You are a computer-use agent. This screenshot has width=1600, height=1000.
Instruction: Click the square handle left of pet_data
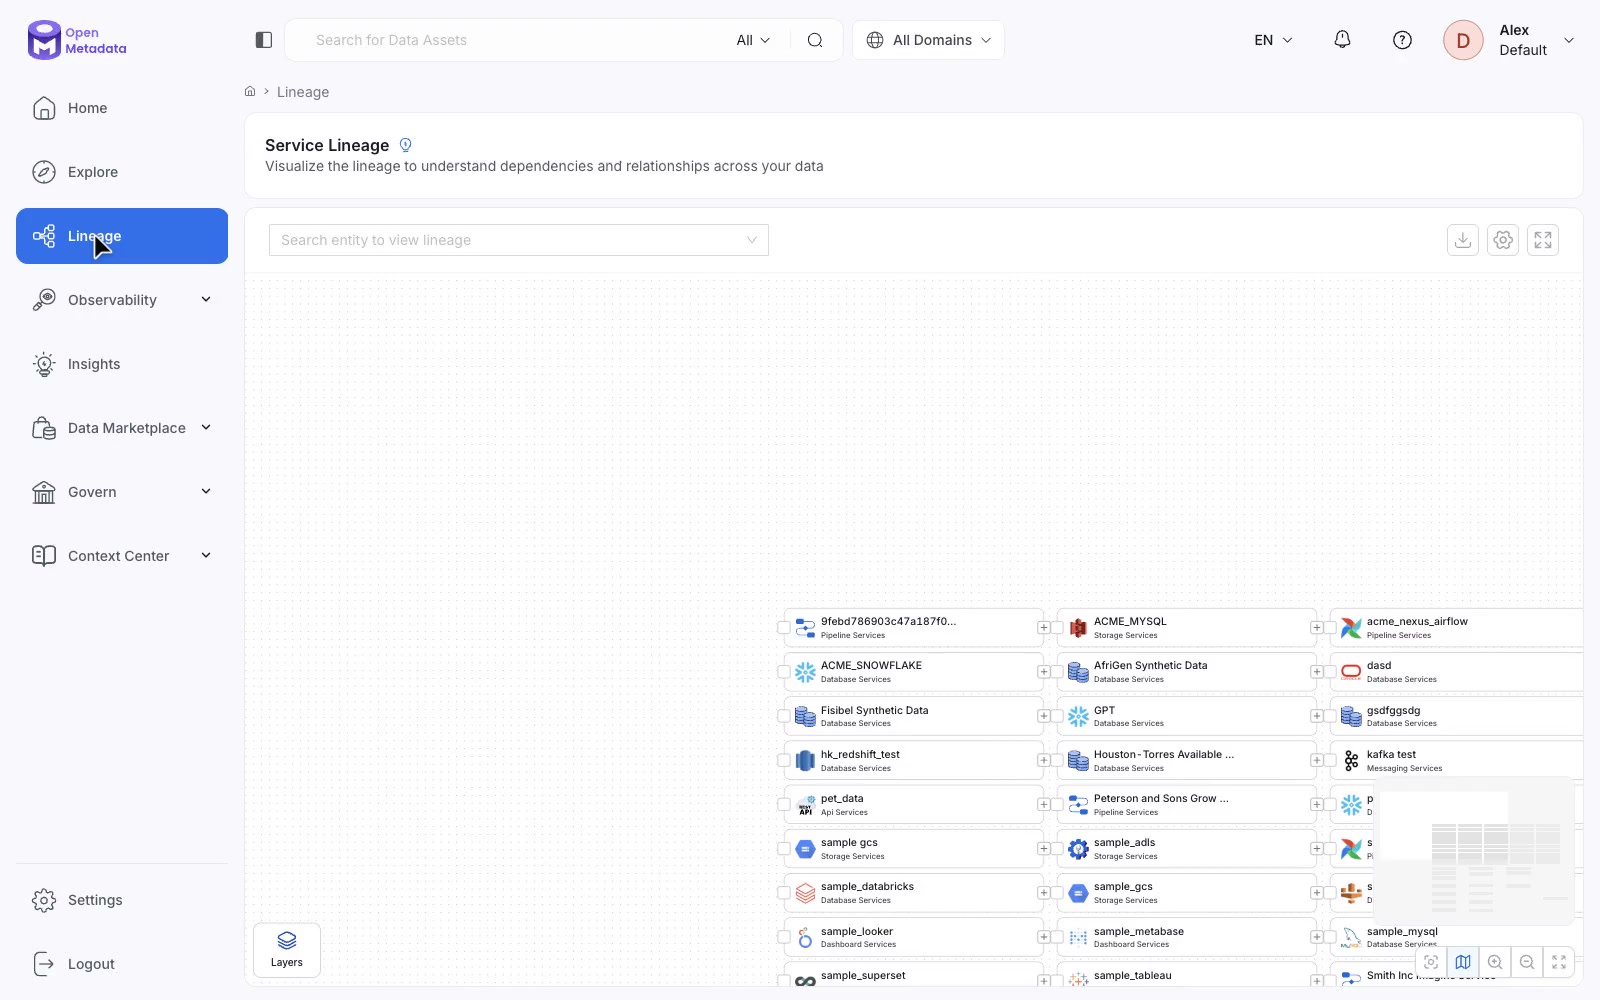click(784, 804)
